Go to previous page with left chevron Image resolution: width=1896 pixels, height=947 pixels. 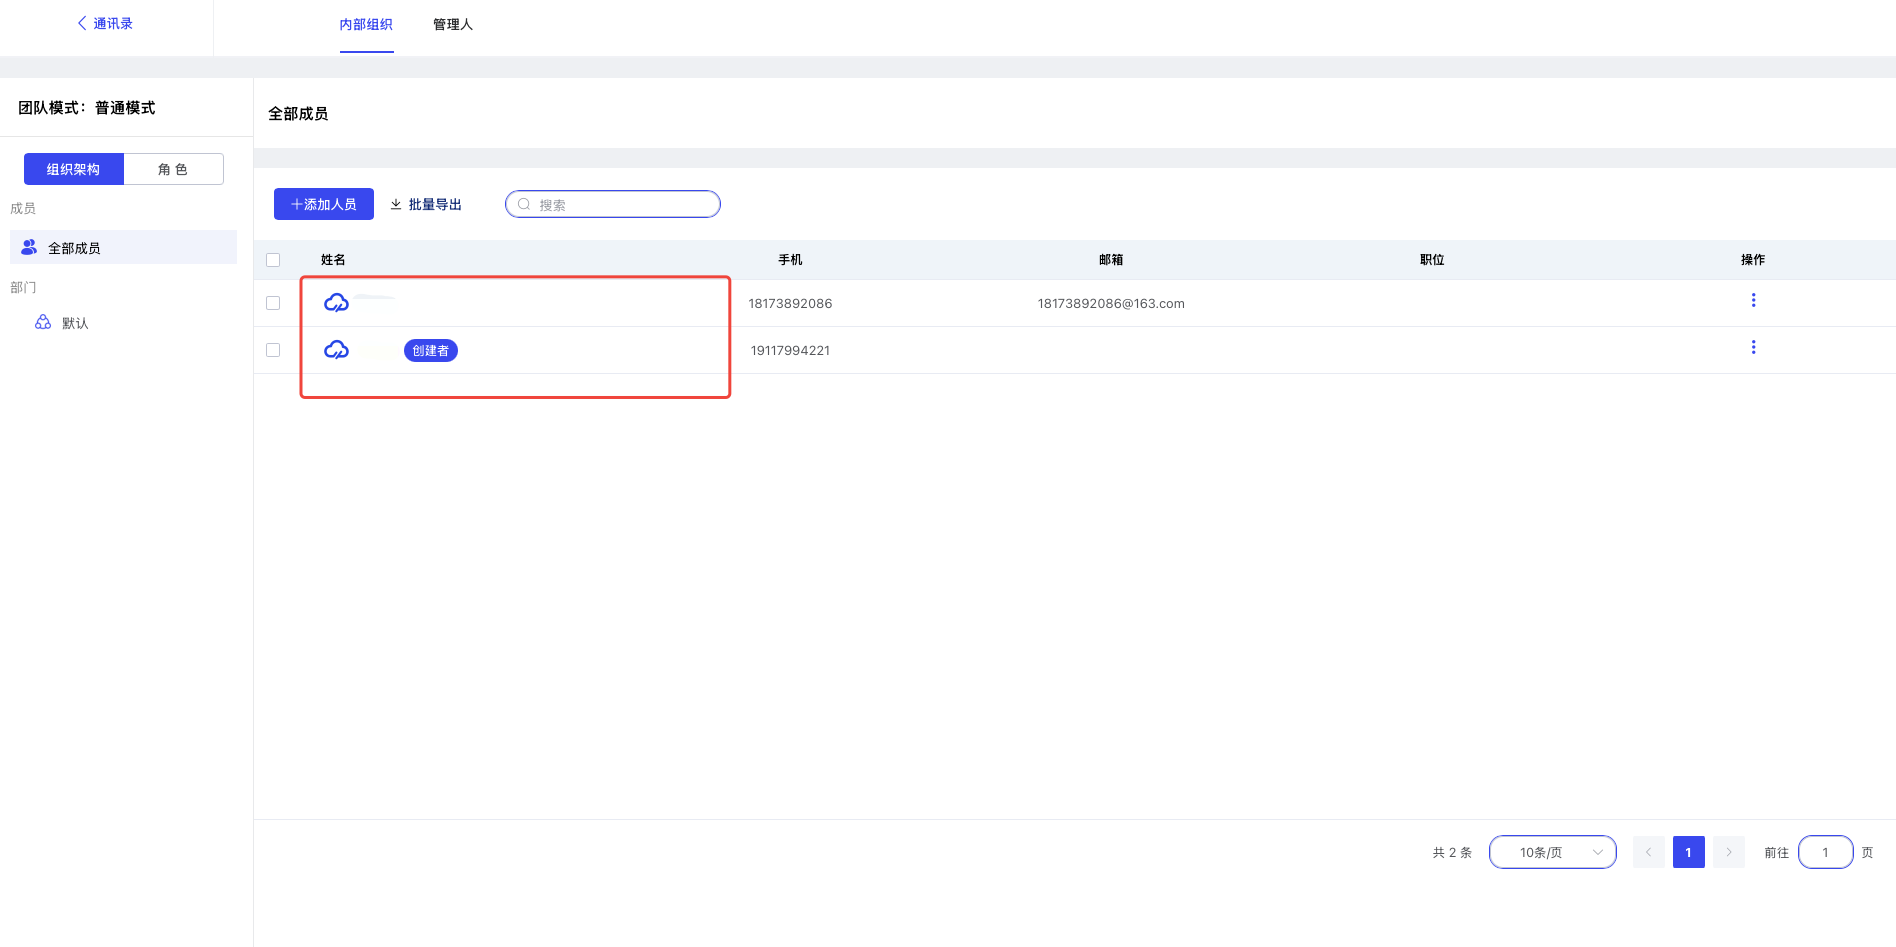pos(1648,852)
